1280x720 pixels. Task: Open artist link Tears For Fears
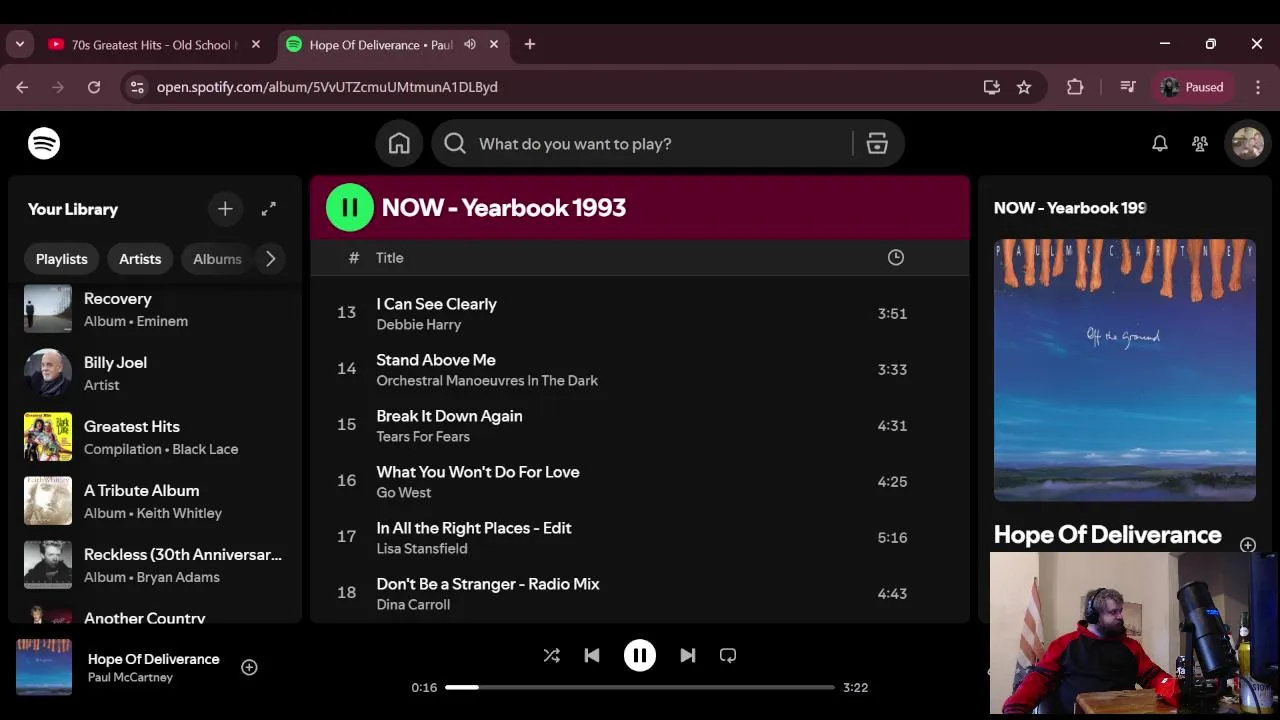(x=423, y=437)
